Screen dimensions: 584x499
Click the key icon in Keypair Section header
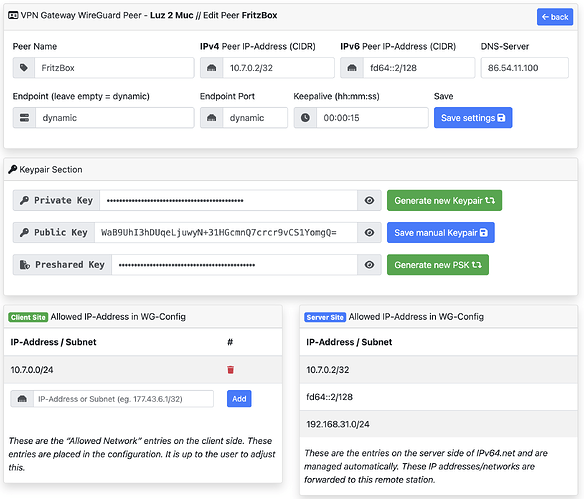[x=13, y=169]
